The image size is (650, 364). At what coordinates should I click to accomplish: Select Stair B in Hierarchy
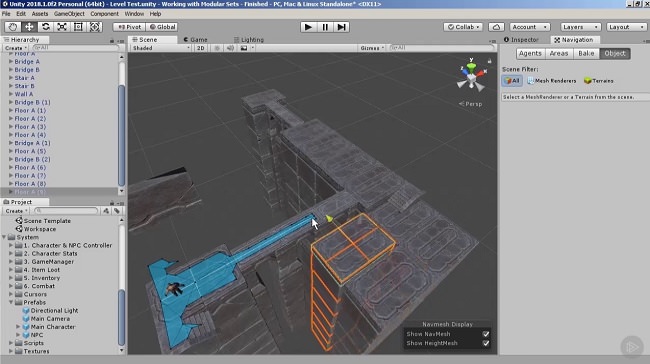[x=24, y=86]
